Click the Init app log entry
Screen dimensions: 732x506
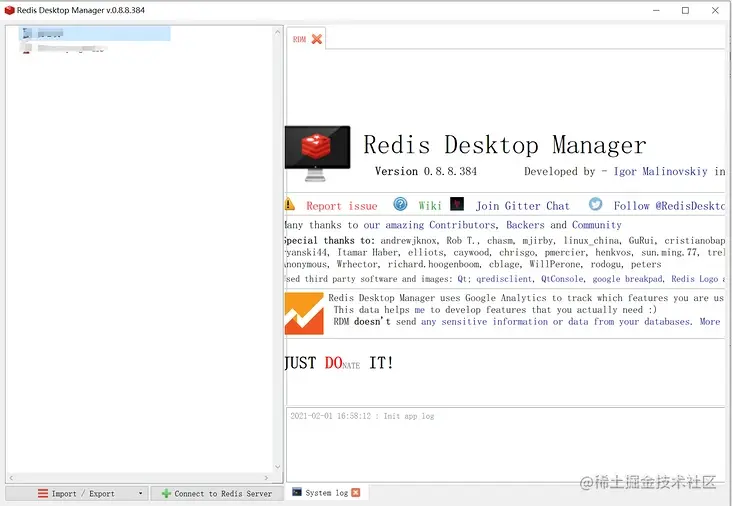[362, 416]
